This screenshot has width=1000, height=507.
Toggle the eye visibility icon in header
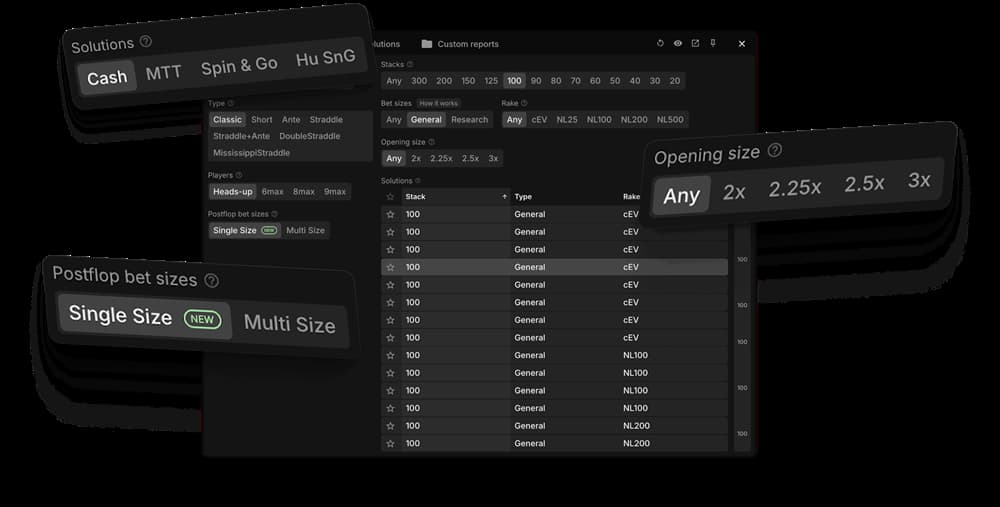coord(678,43)
